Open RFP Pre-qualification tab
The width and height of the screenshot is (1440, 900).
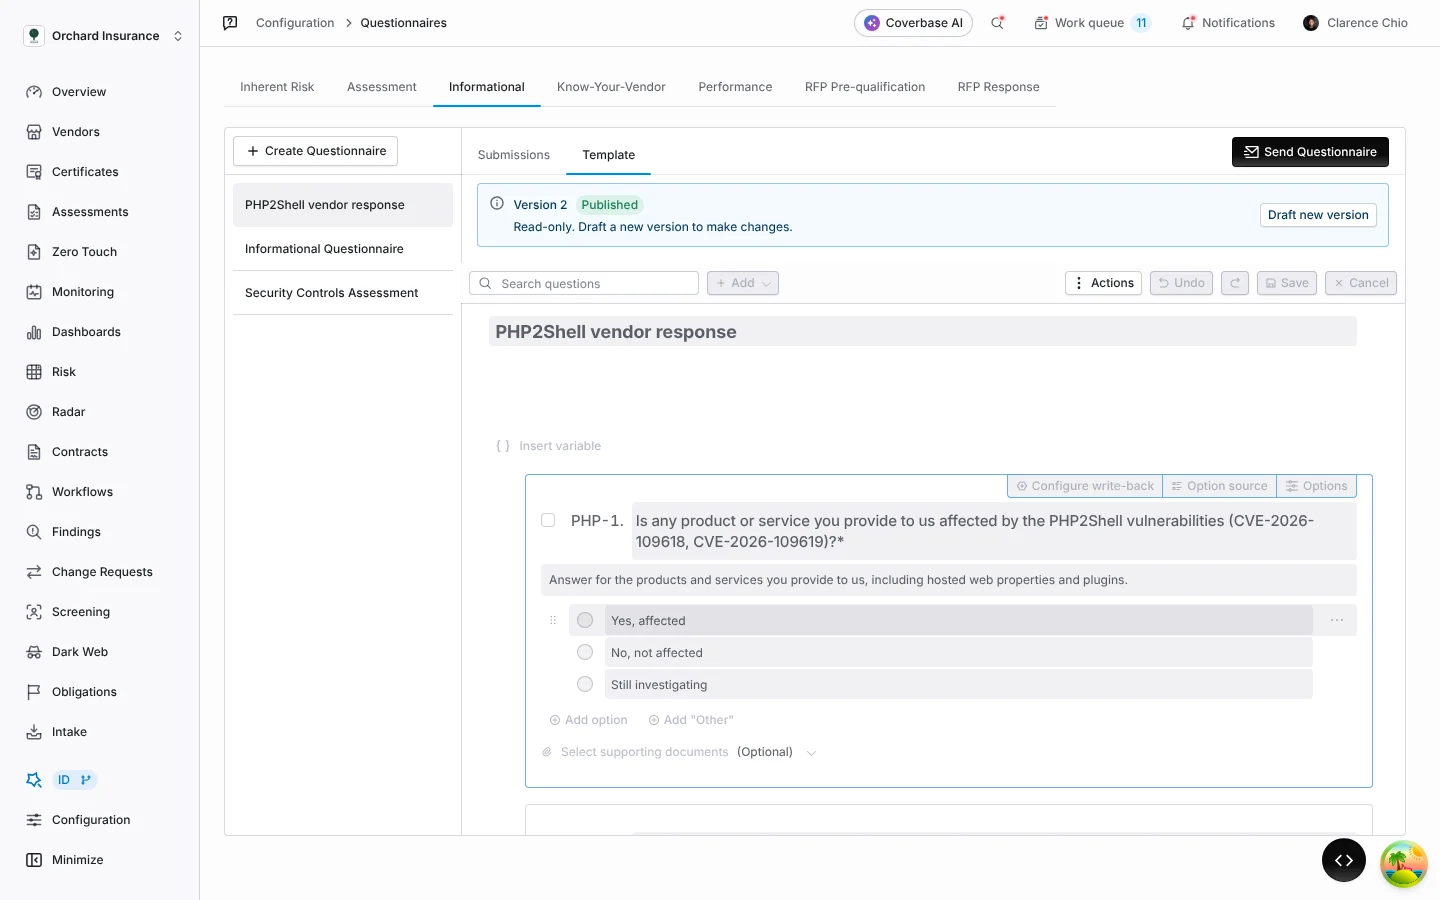(x=865, y=87)
